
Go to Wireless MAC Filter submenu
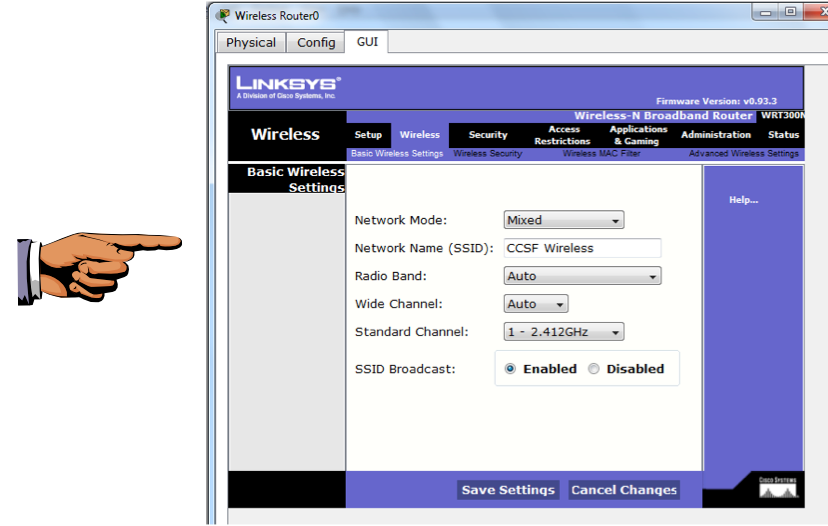601,154
